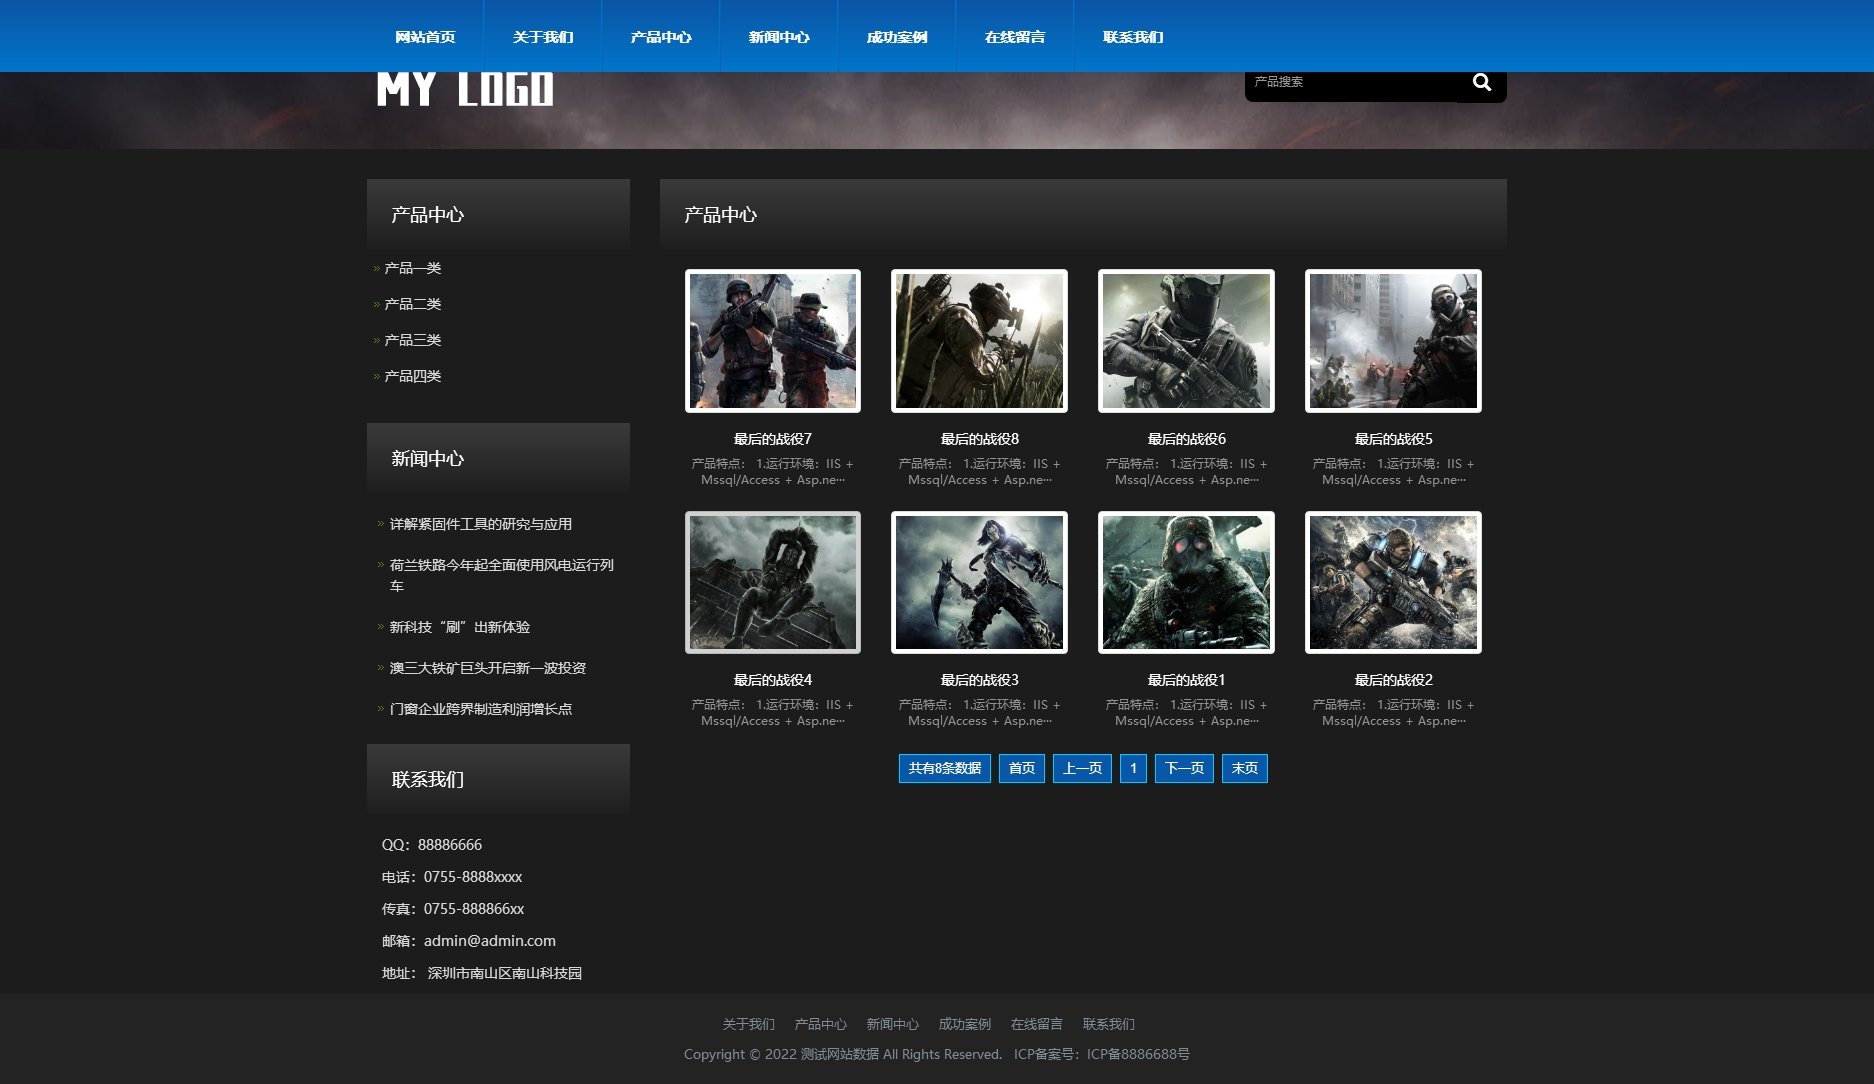Open the 最后的战役2 product image
1874x1084 pixels.
point(1393,582)
